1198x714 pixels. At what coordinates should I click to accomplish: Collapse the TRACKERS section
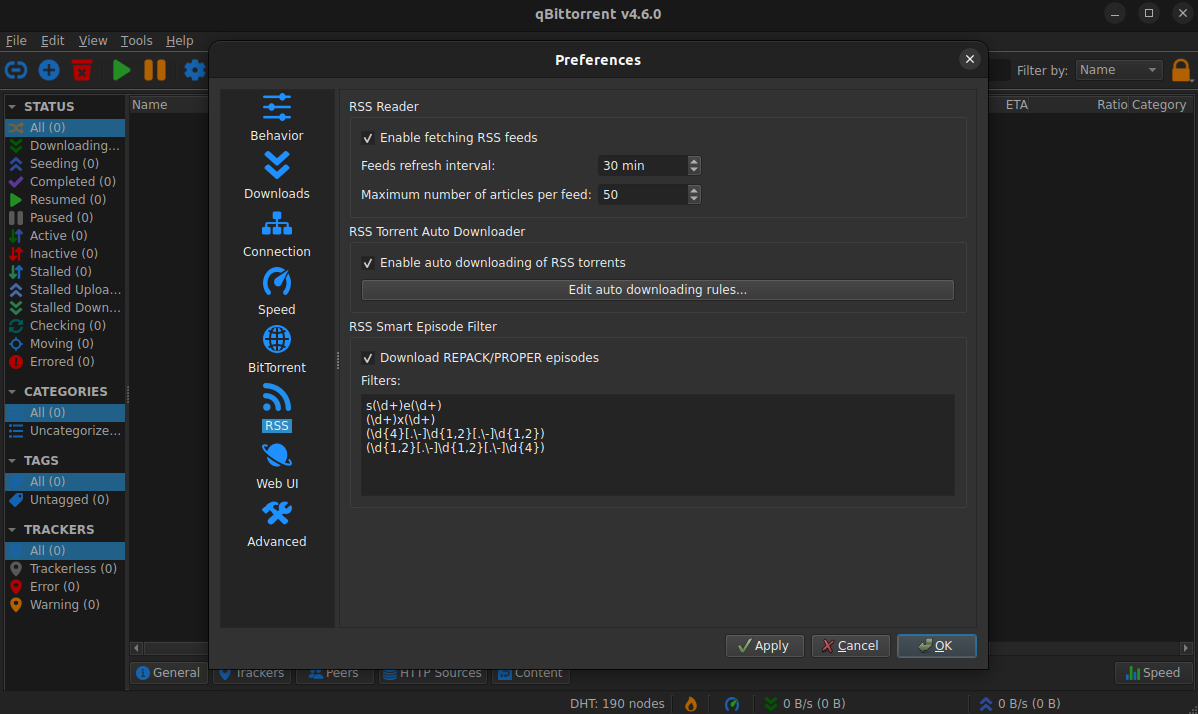point(13,529)
